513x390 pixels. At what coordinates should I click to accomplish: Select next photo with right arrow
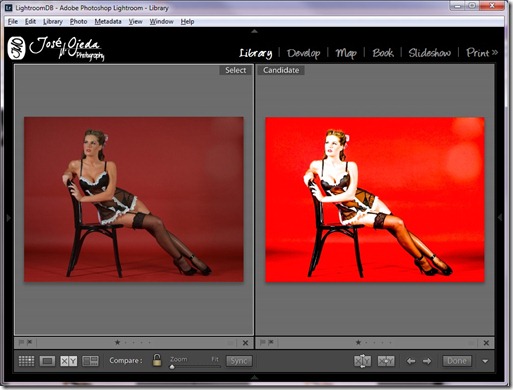point(427,361)
